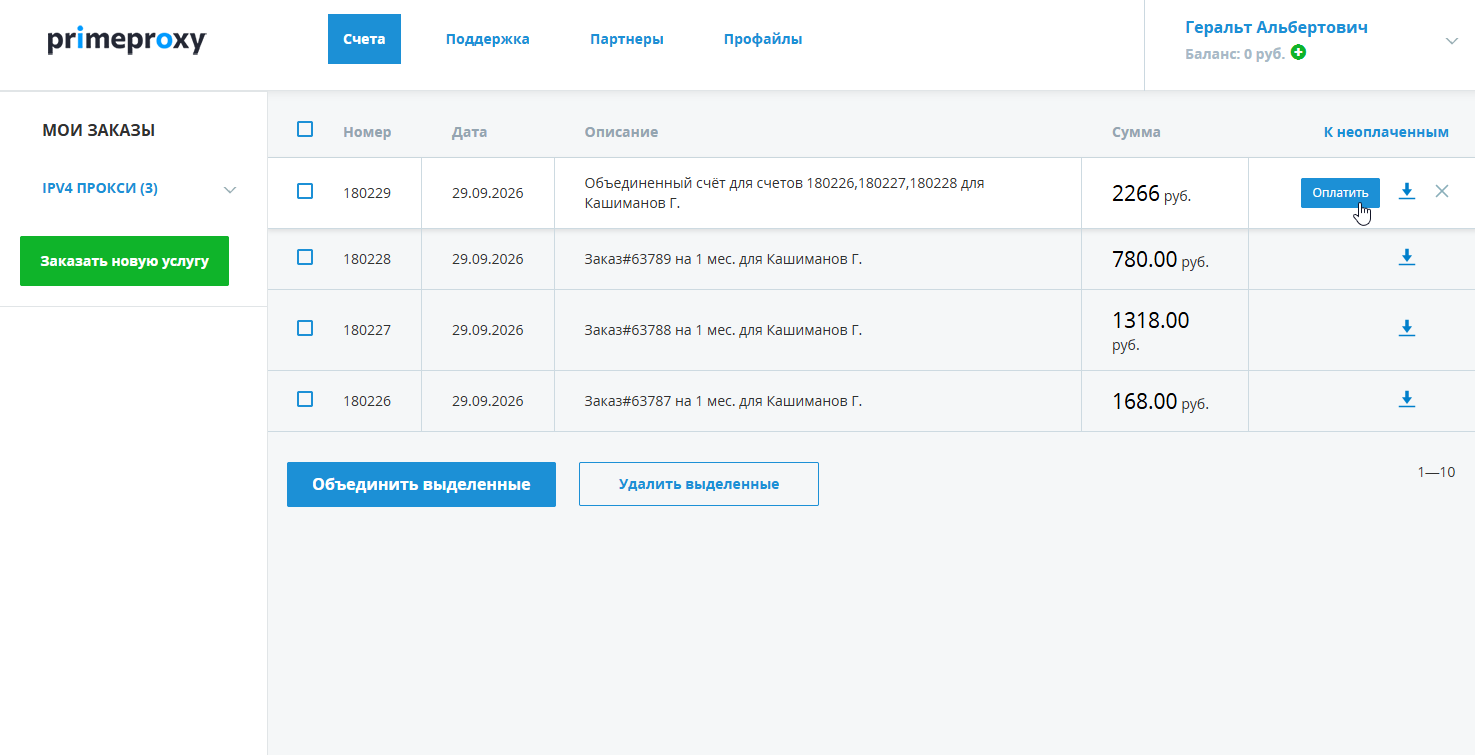Click the Геральт Альбертович profile name
Viewport: 1475px width, 755px height.
(x=1276, y=27)
